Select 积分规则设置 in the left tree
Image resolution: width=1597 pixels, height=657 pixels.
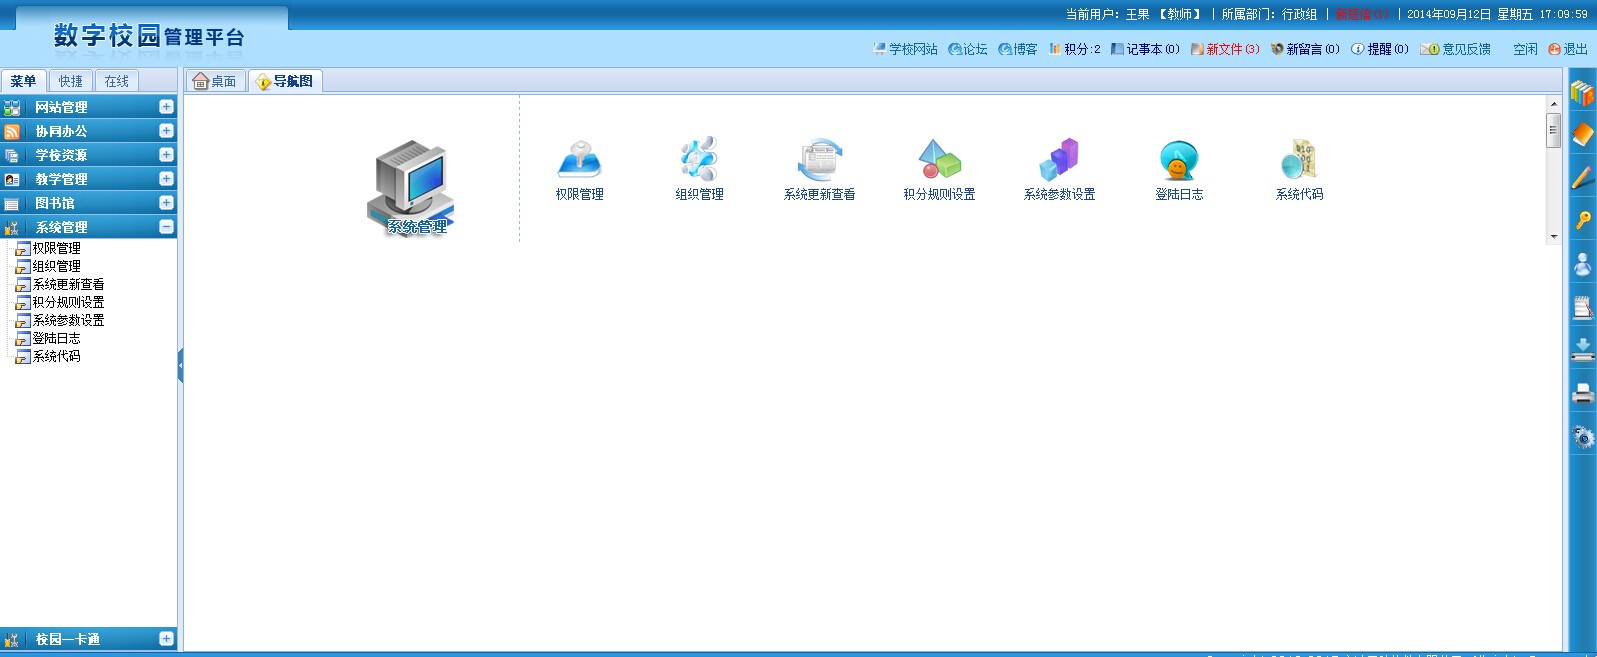[x=68, y=302]
